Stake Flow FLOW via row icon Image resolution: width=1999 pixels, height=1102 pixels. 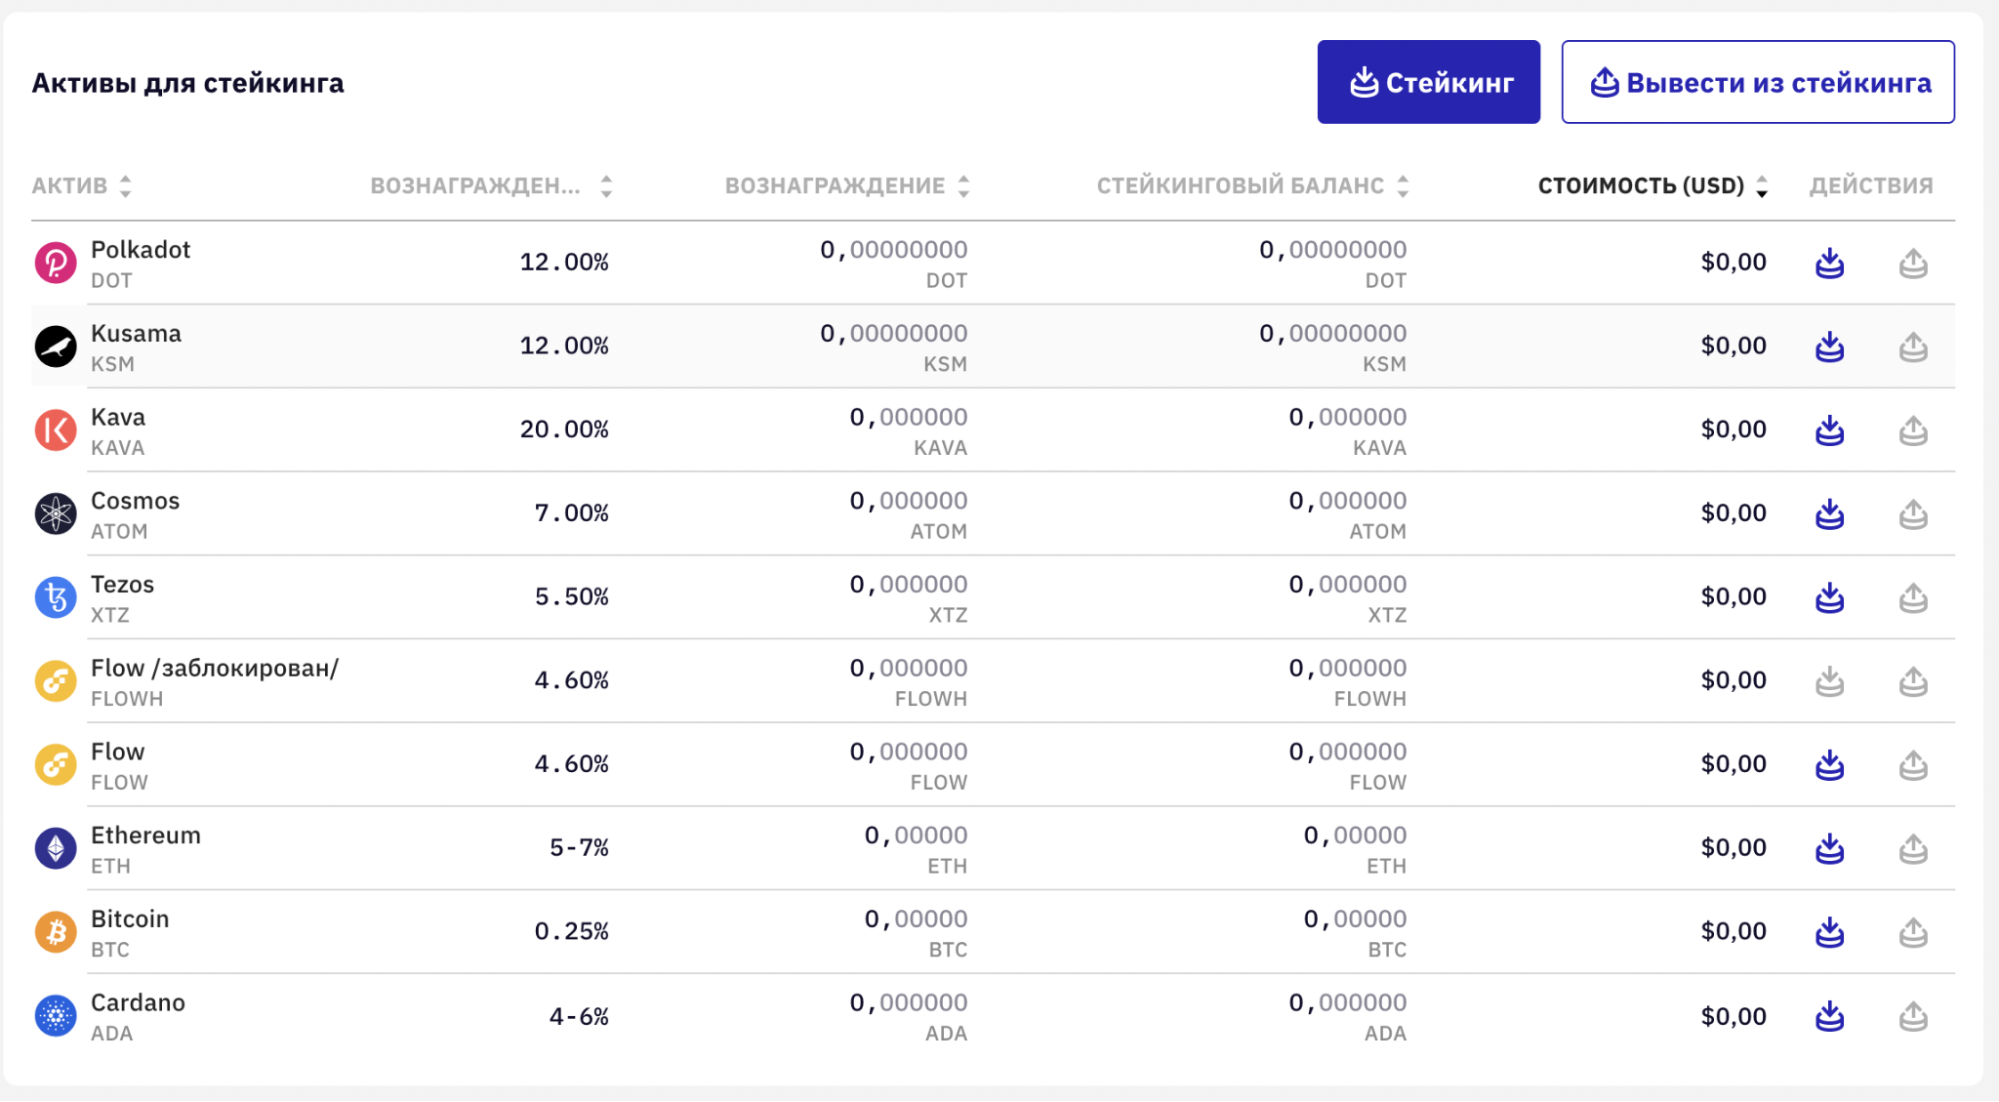click(1829, 765)
